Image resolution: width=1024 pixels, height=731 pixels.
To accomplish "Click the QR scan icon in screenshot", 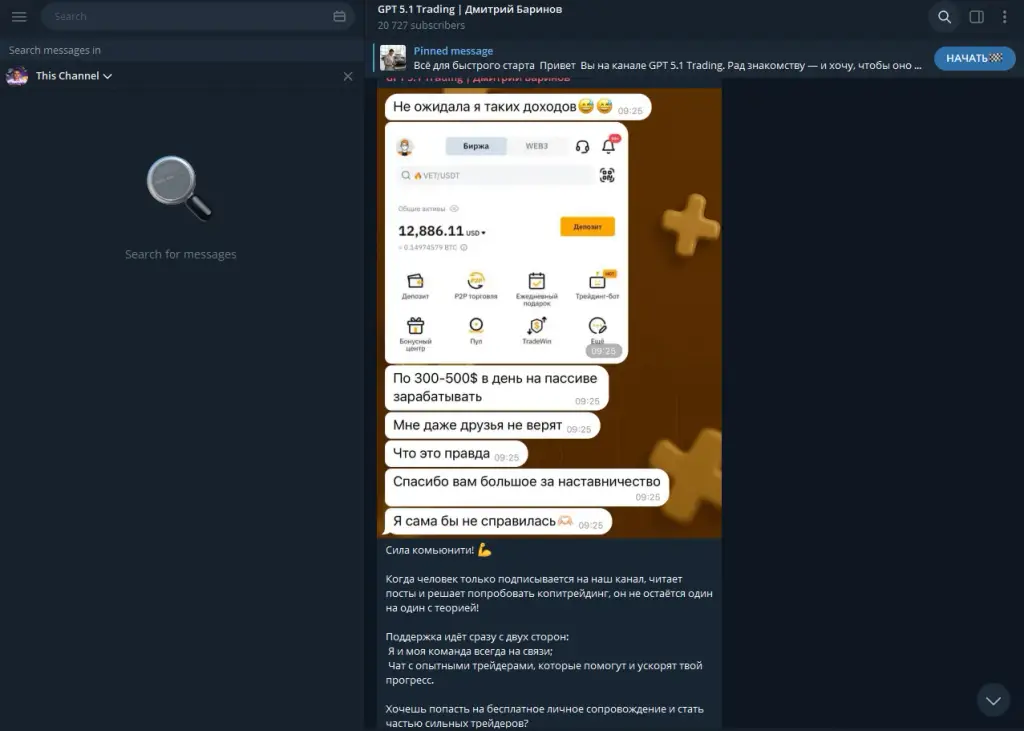I will [607, 175].
